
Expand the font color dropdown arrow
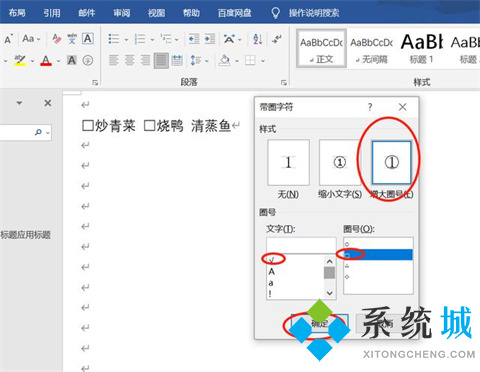[58, 61]
